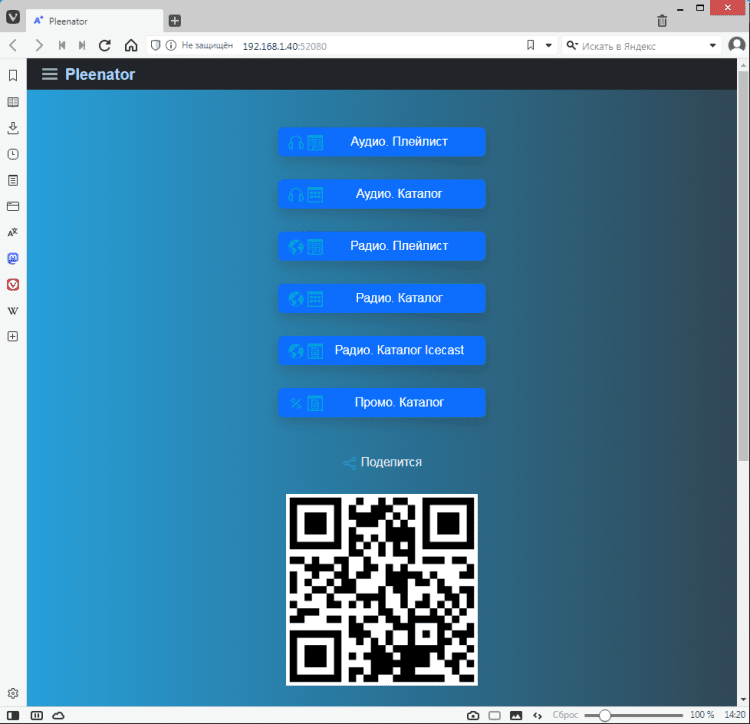Open the Vivaldi main menu
Image resolution: width=750 pixels, height=724 pixels.
(x=13, y=17)
